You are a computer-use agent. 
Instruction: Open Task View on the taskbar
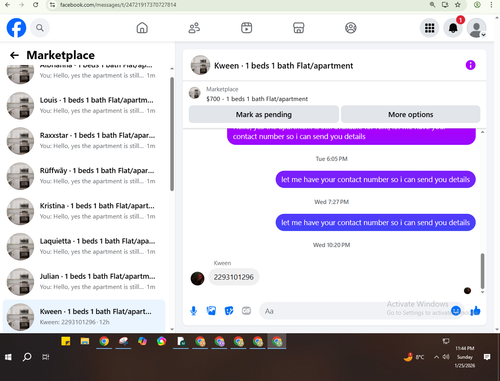point(46,357)
